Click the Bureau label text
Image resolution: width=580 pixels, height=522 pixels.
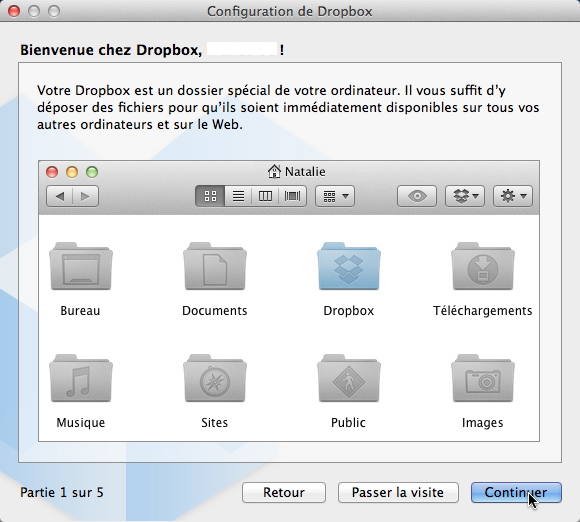(x=80, y=311)
